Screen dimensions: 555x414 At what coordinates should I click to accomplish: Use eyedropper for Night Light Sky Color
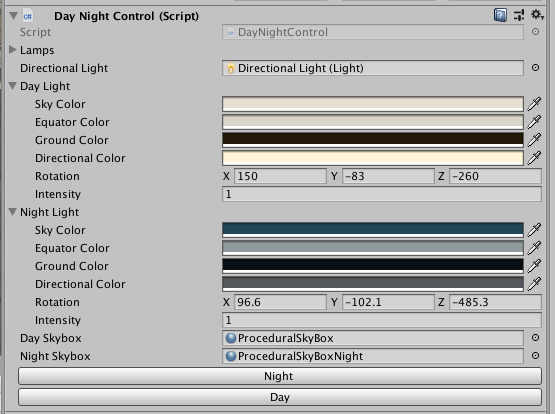534,230
